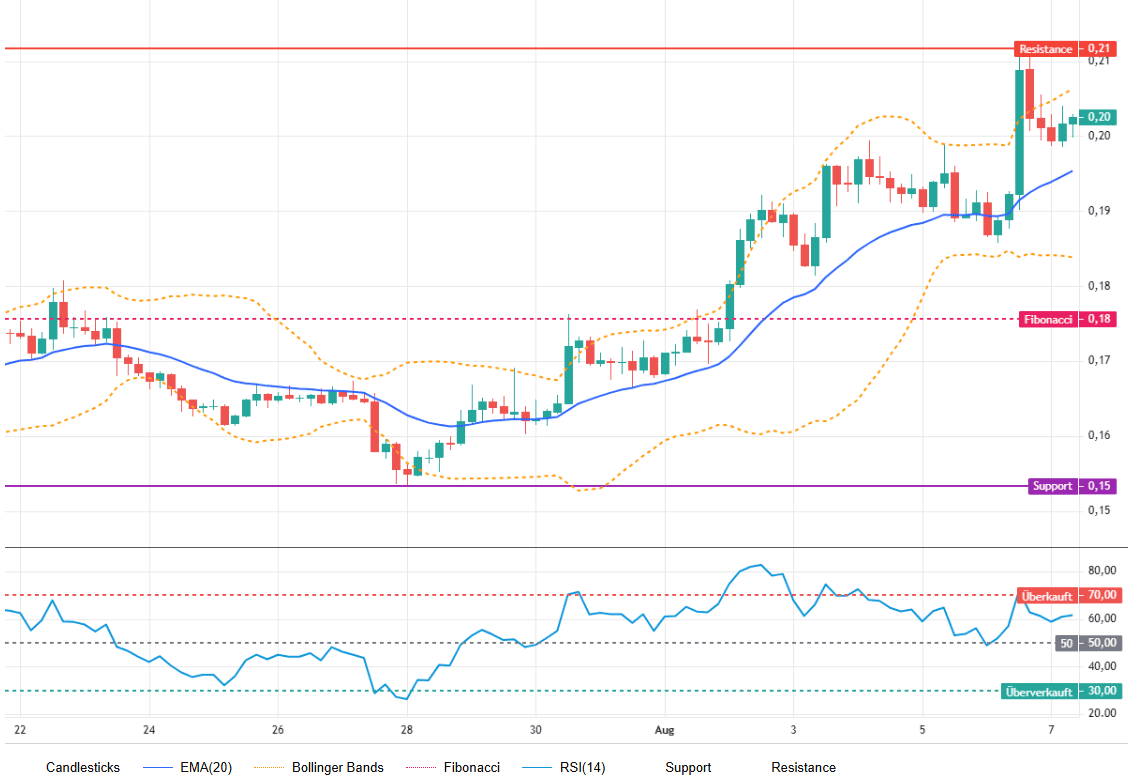
Task: Click the 30 date axis label
Action: [x=536, y=730]
